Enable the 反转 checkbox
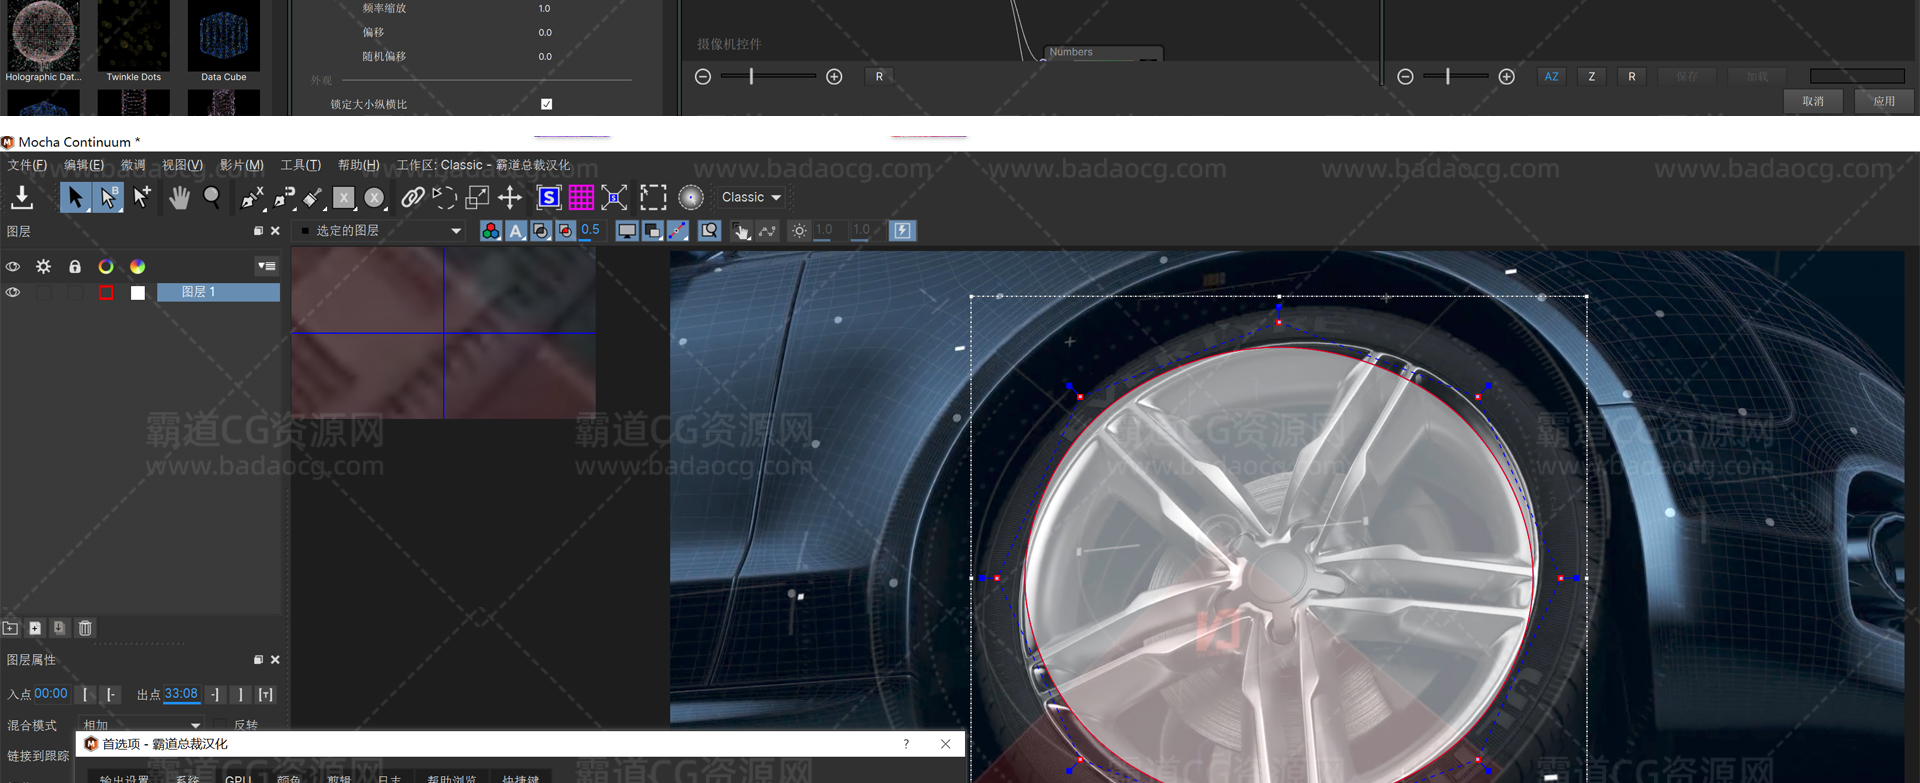The width and height of the screenshot is (1920, 783). pyautogui.click(x=220, y=725)
